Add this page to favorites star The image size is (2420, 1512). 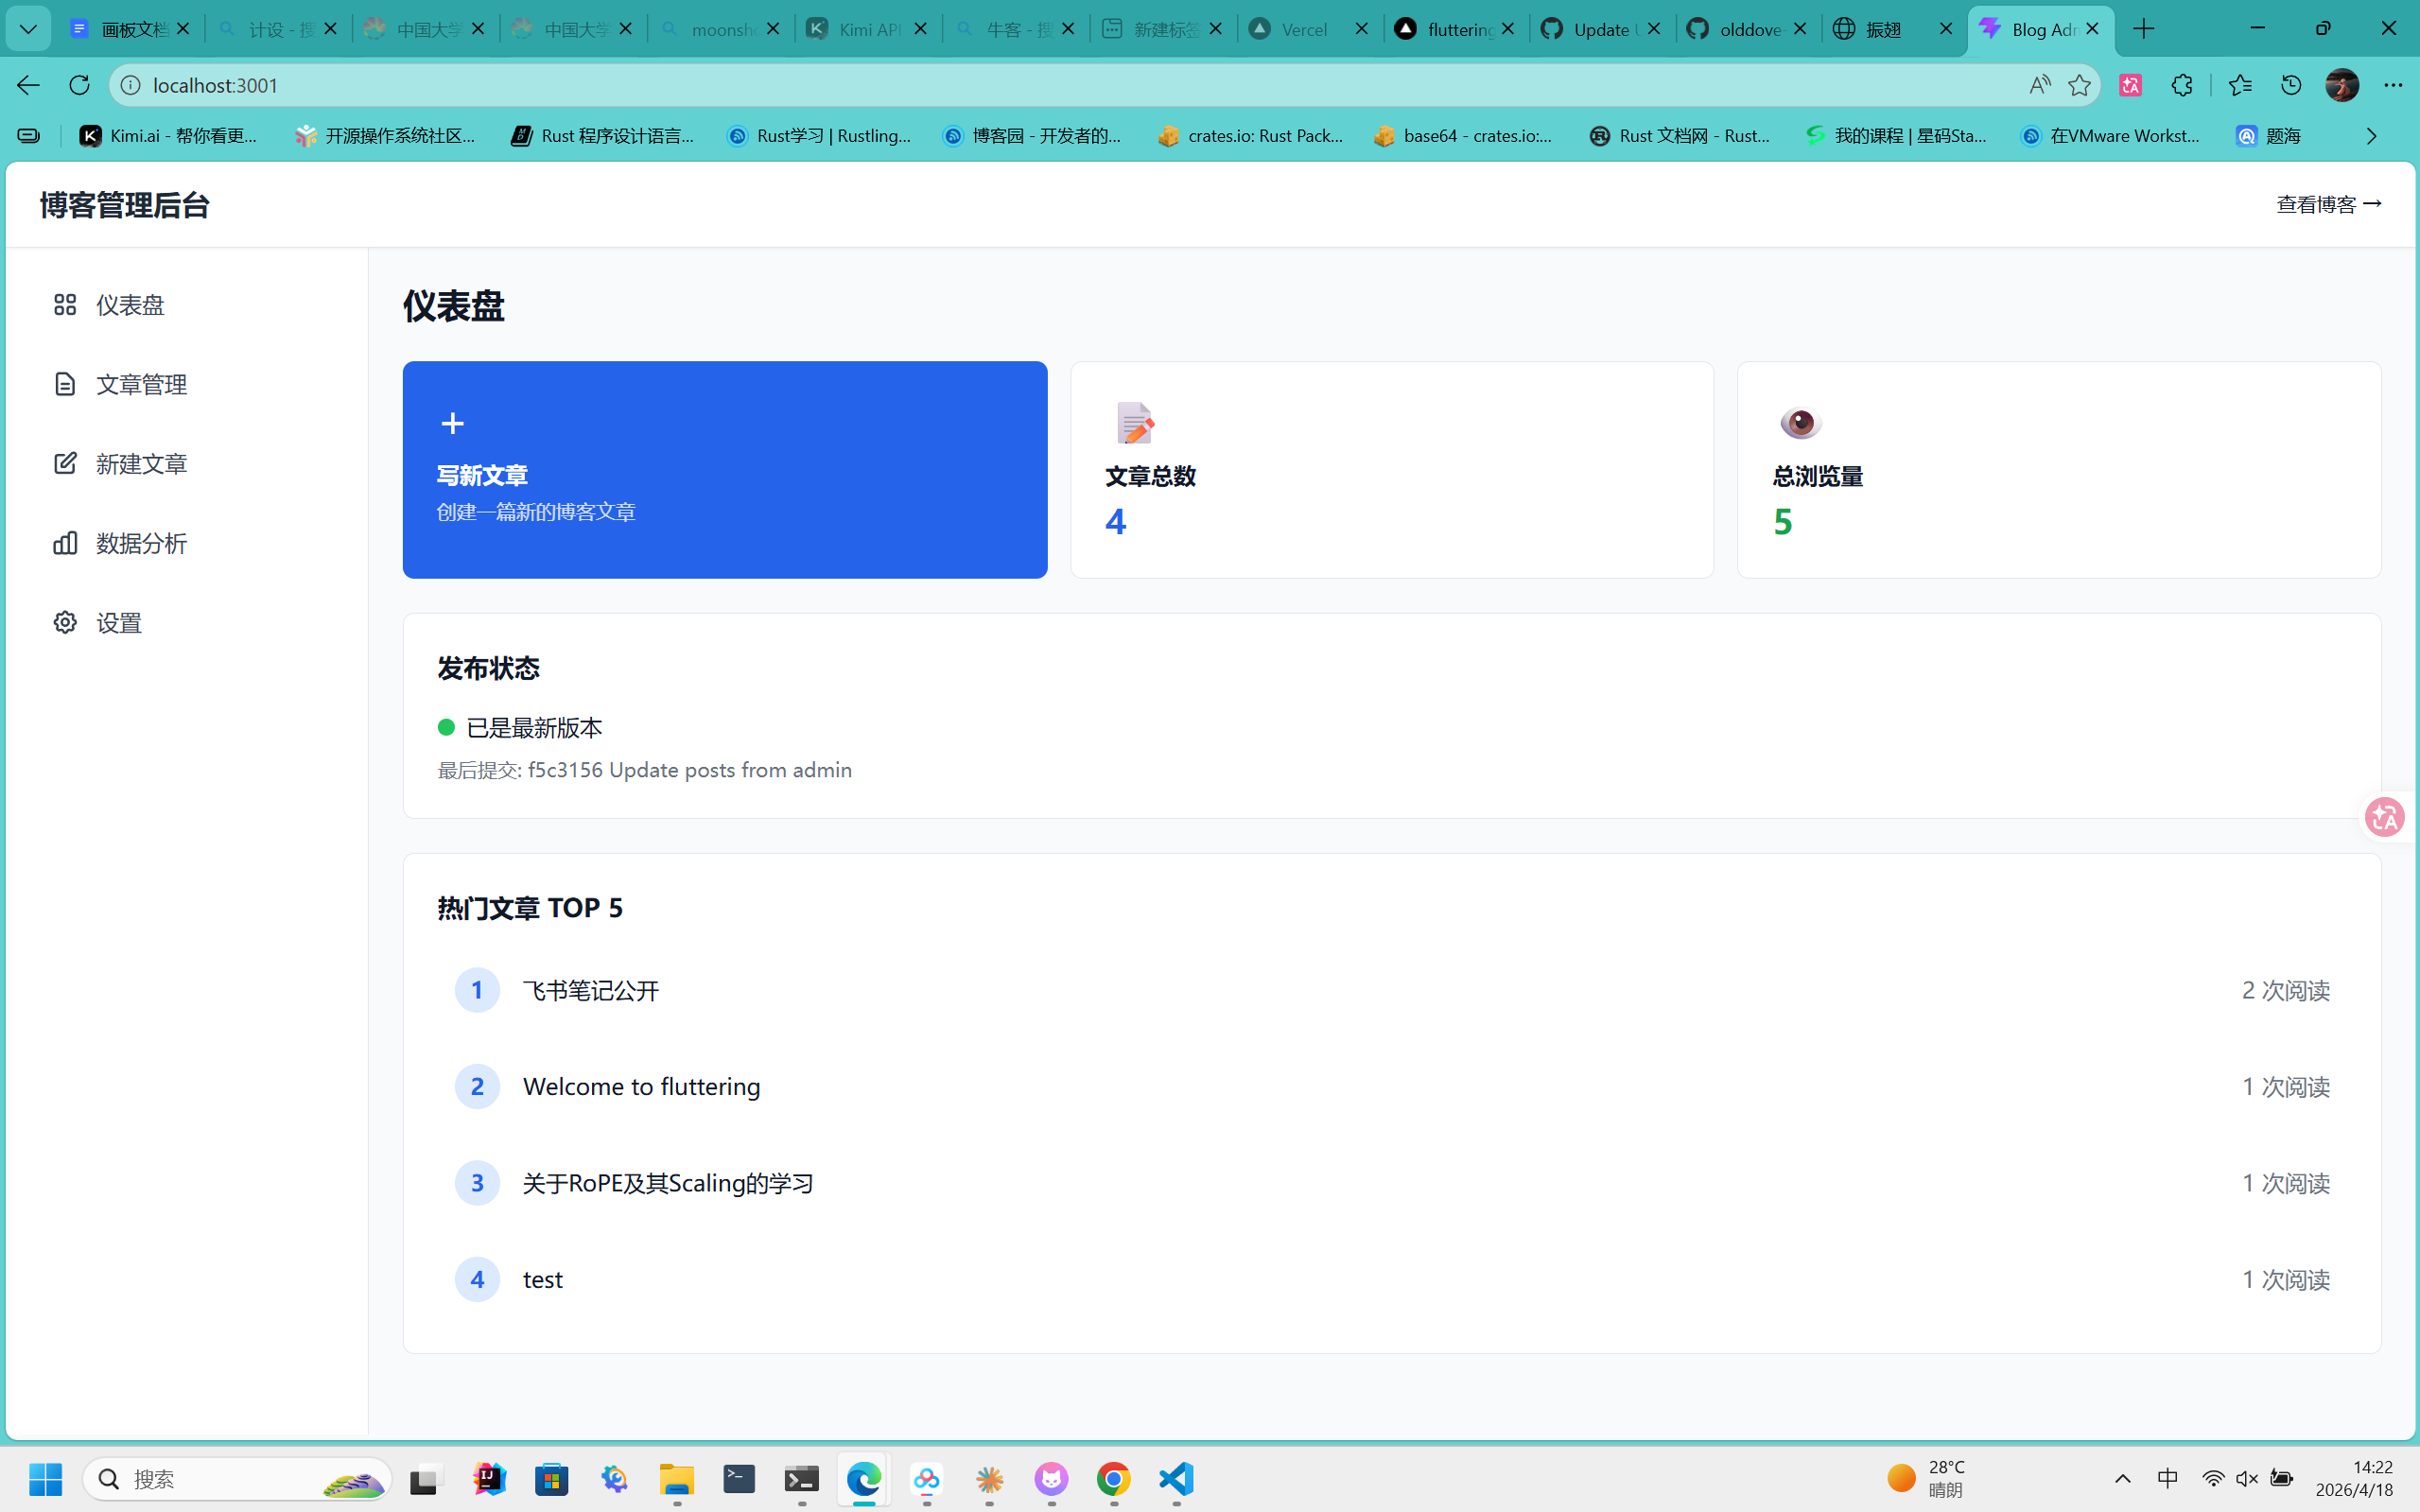(x=2079, y=85)
